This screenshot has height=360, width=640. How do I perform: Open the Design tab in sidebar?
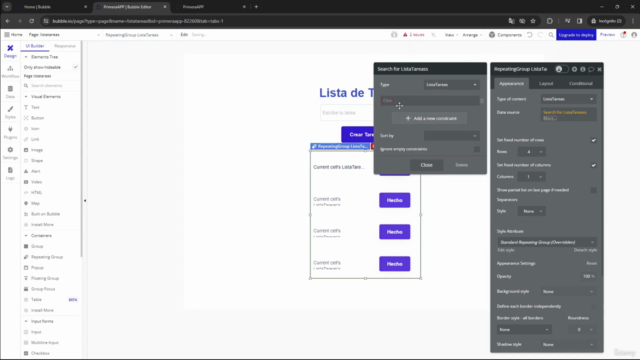(10, 51)
